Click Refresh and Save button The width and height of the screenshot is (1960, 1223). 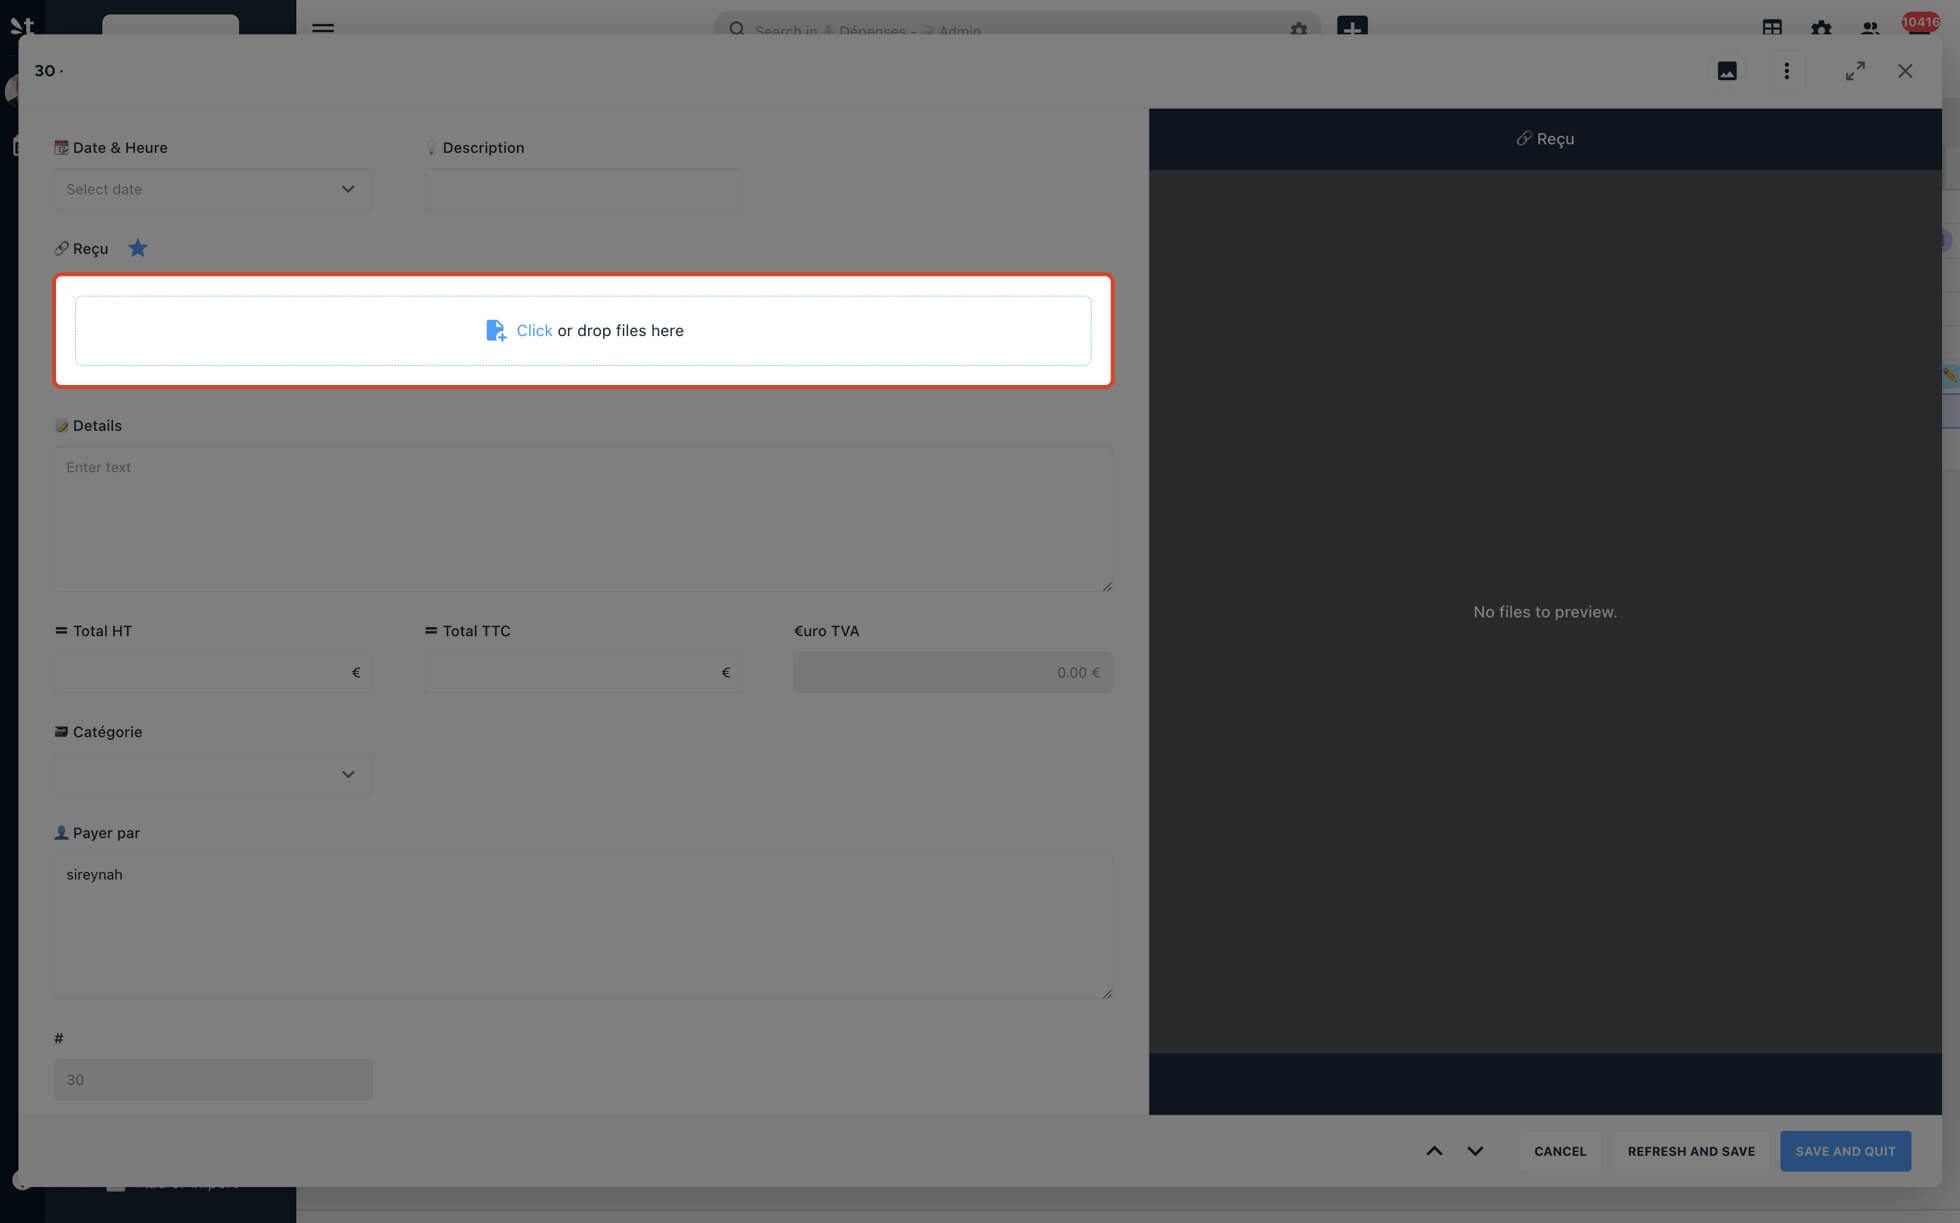coord(1691,1151)
